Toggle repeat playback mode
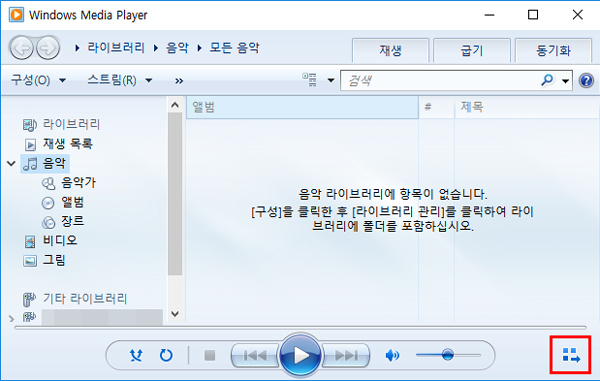This screenshot has height=381, width=600. pyautogui.click(x=166, y=355)
